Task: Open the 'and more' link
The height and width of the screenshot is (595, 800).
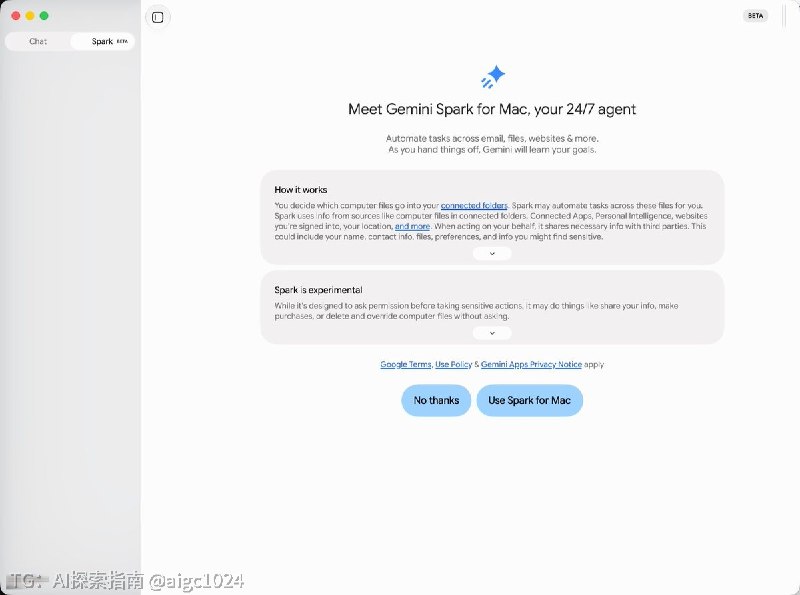Action: point(412,226)
